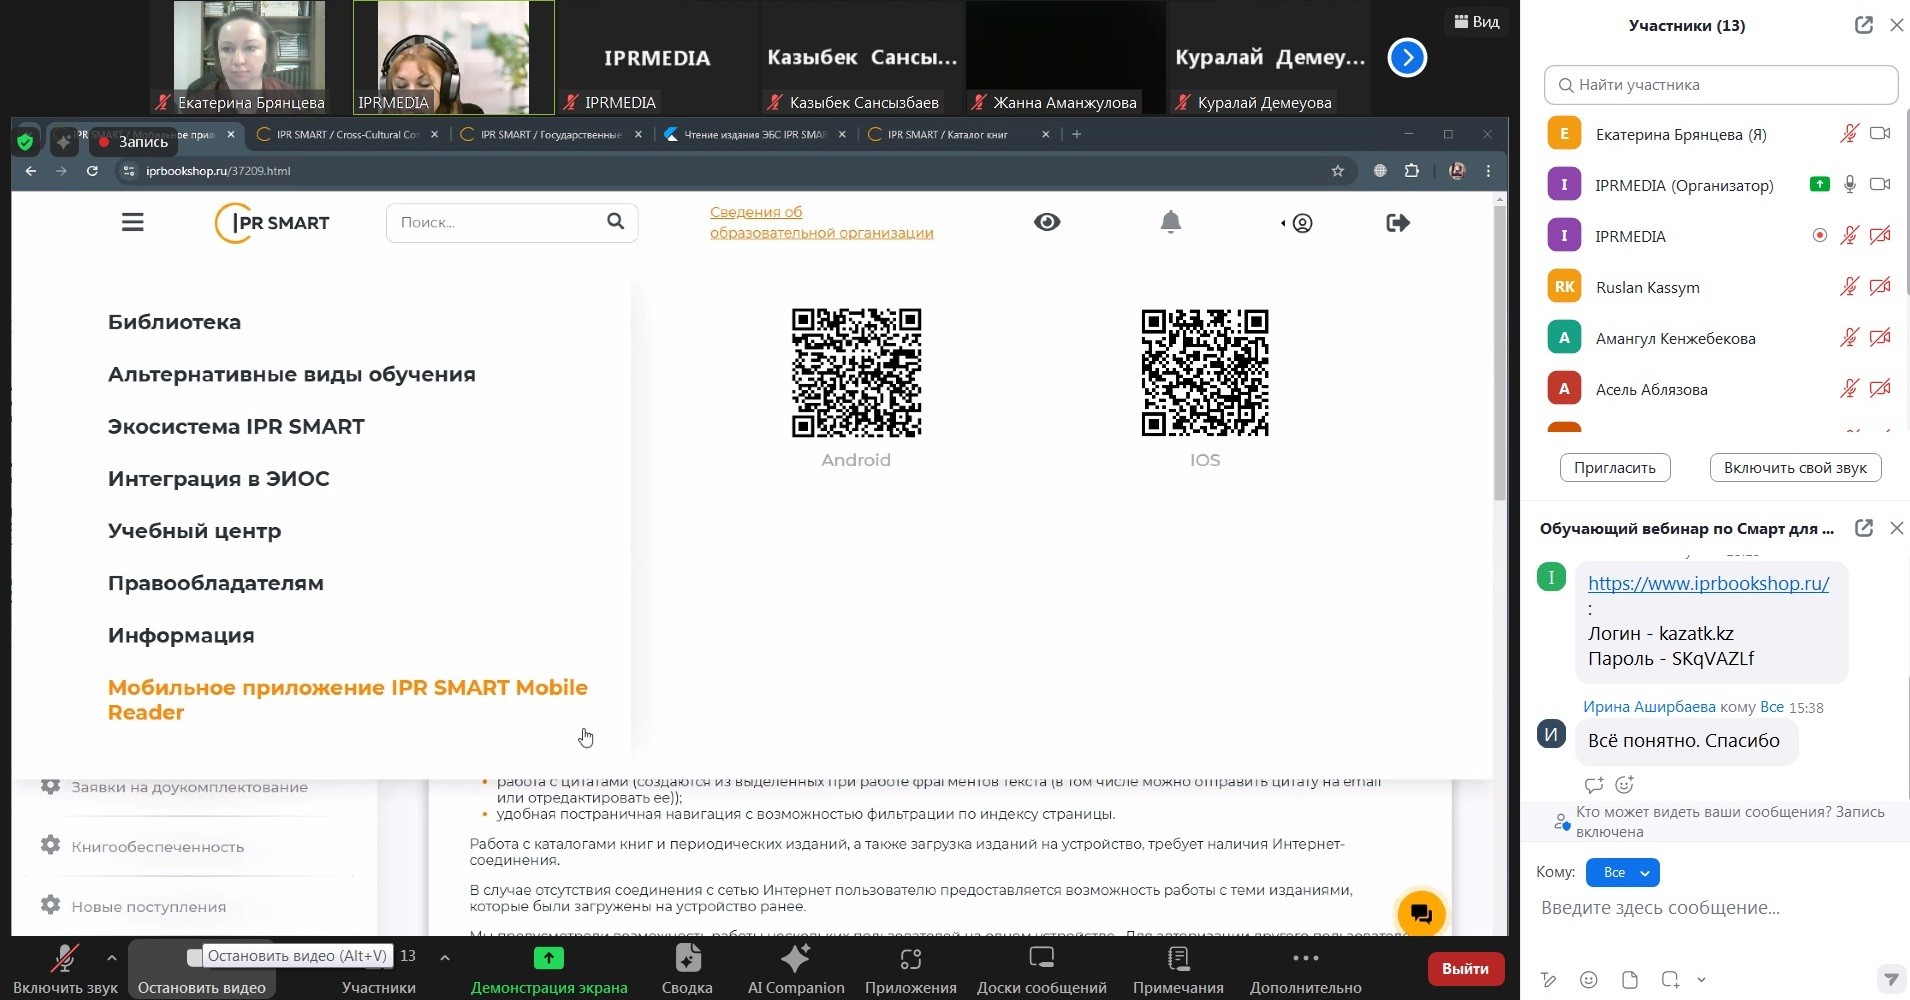Viewport: 1910px width, 1000px height.
Task: Expand screenshot options chevron in chat toolbar
Action: click(x=1701, y=980)
